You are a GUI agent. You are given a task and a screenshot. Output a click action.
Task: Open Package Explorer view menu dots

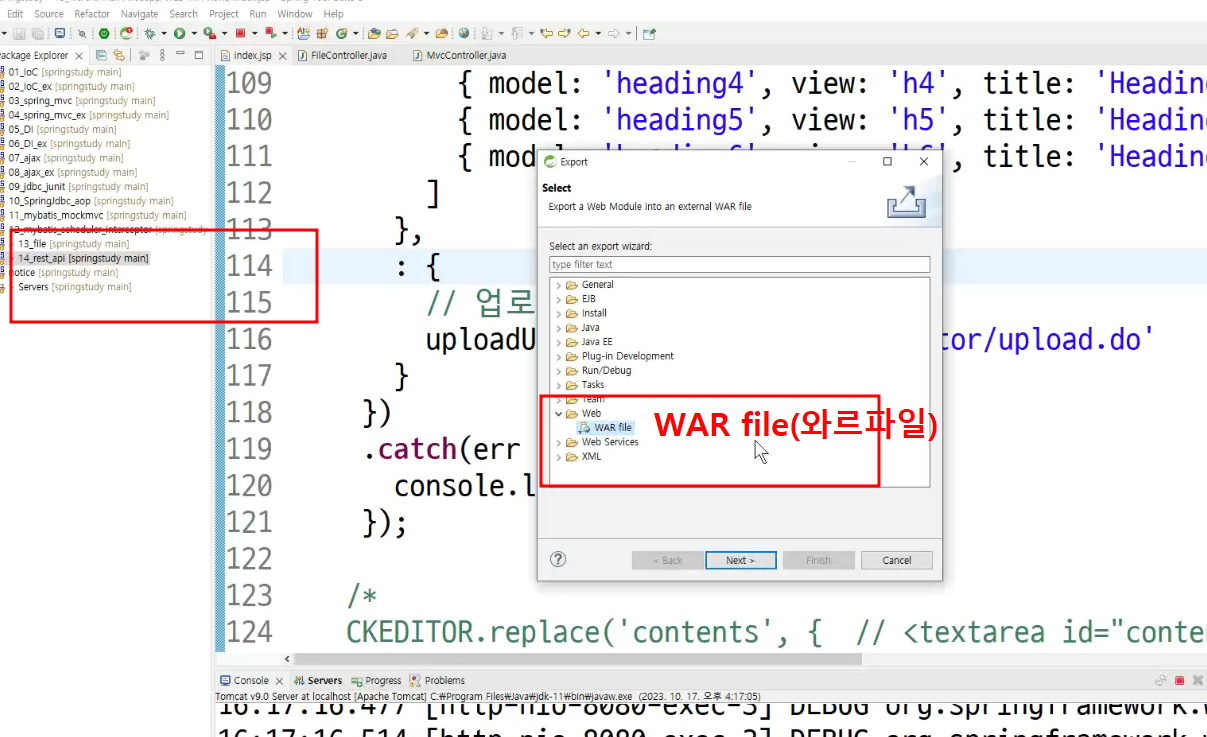coord(162,55)
